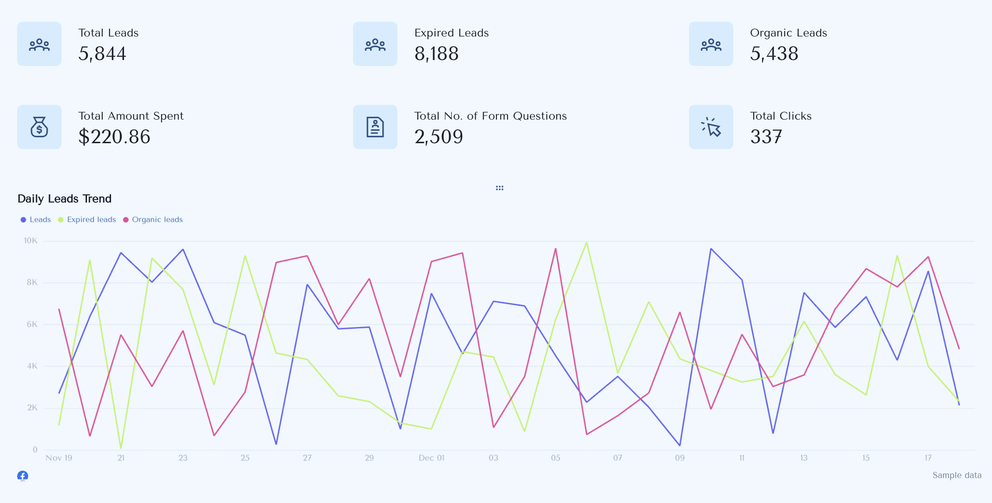Click the Total Leads people icon
992x503 pixels.
(39, 44)
